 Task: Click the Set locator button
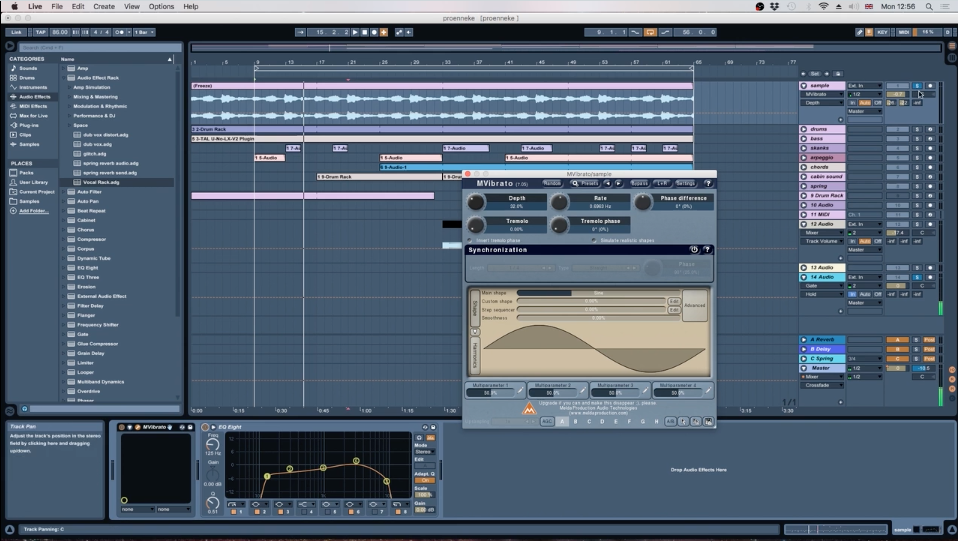pyautogui.click(x=815, y=74)
